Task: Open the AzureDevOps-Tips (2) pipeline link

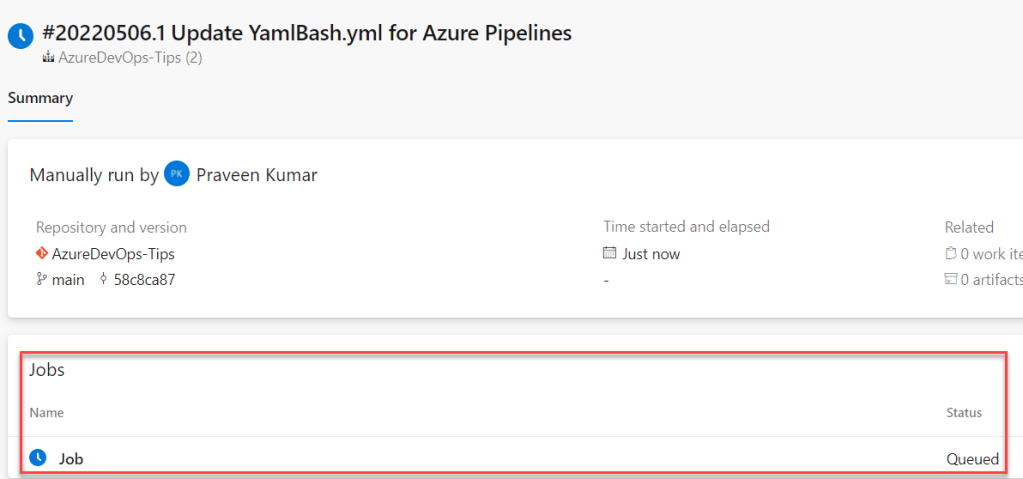Action: coord(130,58)
